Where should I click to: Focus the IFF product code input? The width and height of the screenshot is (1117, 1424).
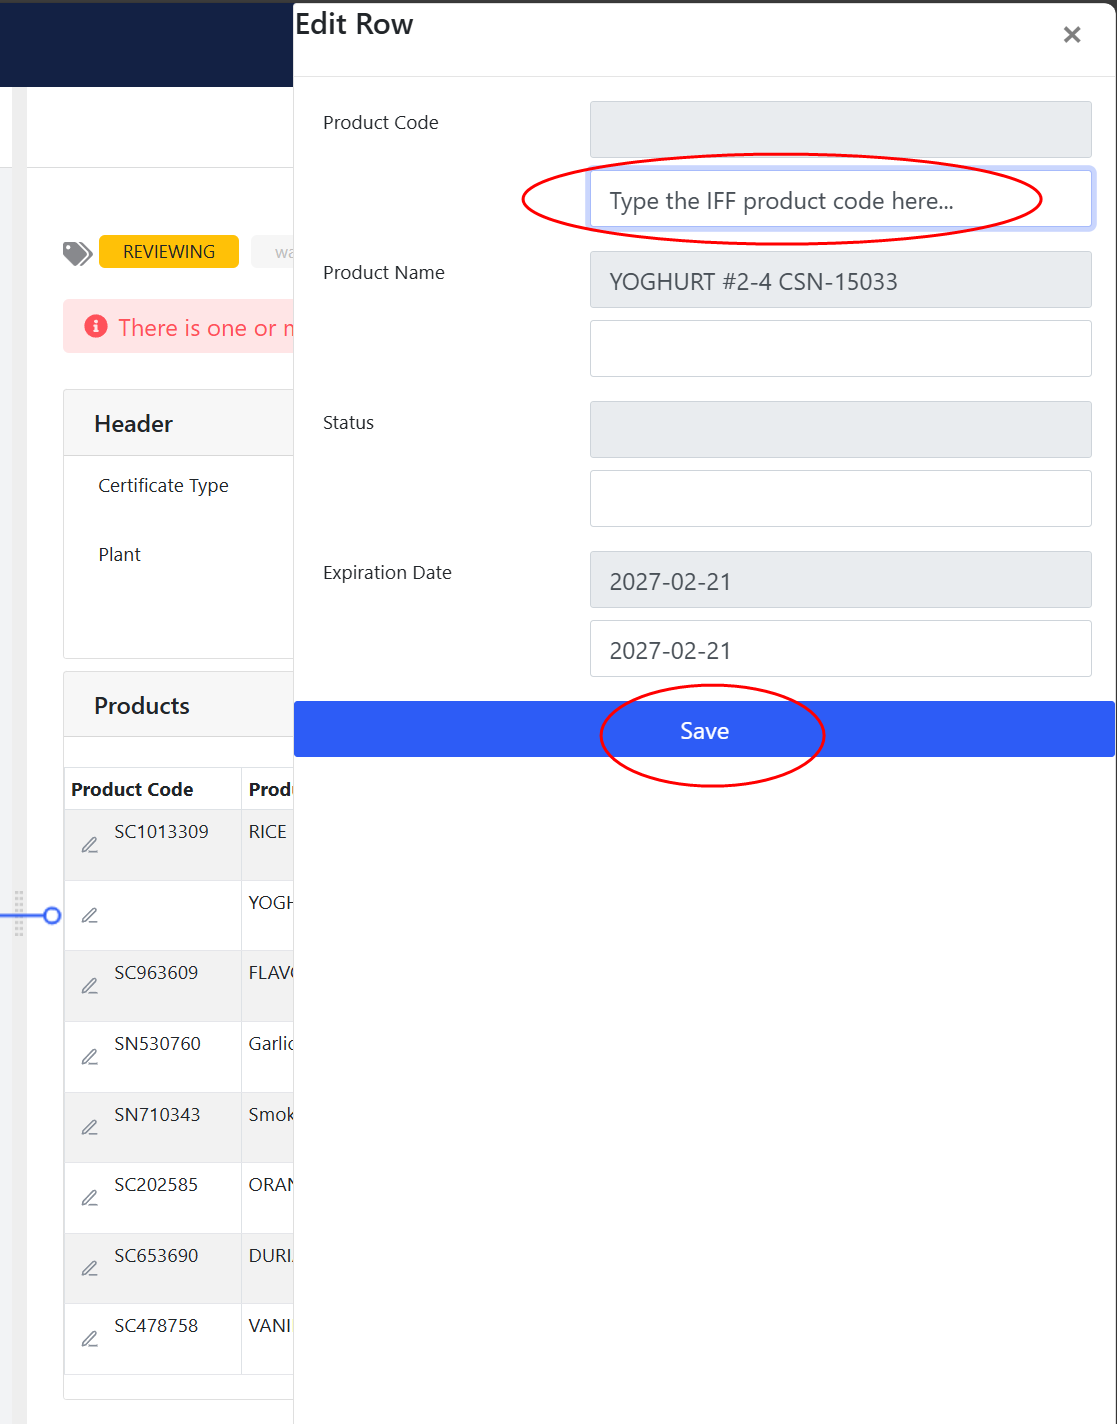tap(840, 200)
